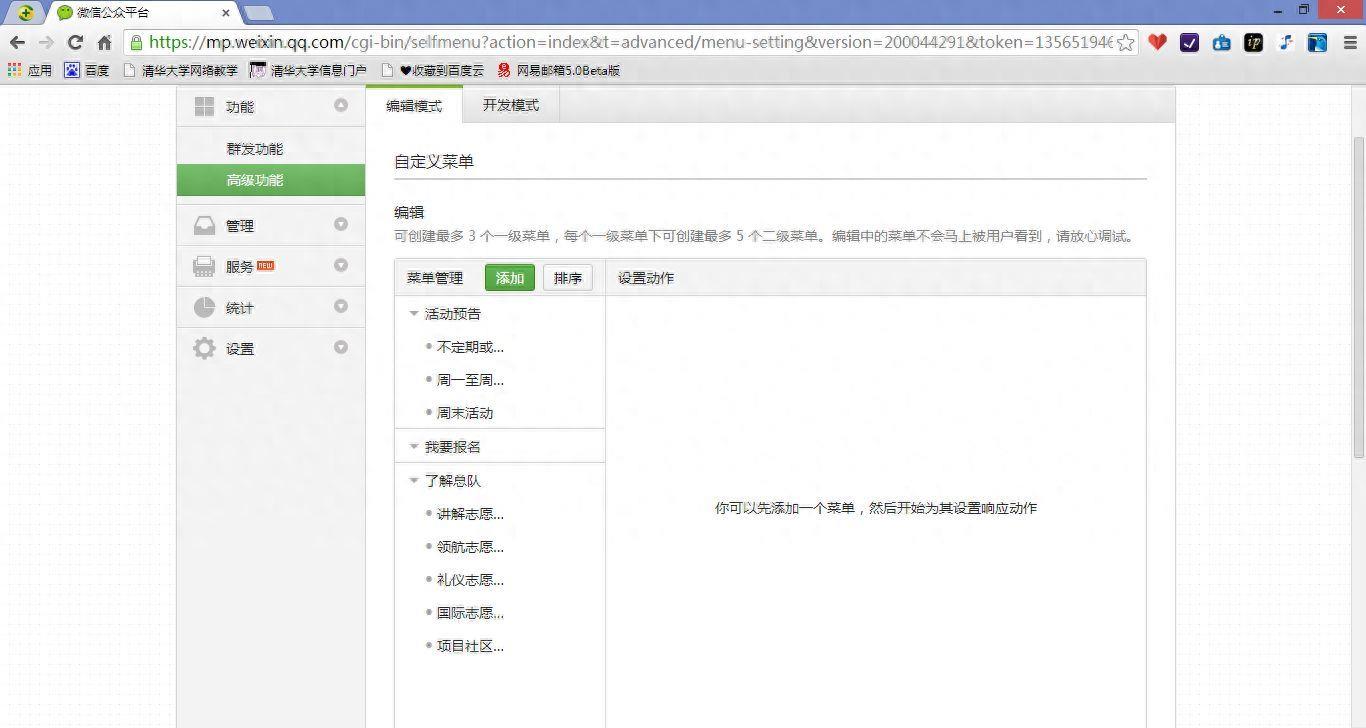Open the 清华大学信息门户 bookmark
The image size is (1366, 728).
pyautogui.click(x=308, y=70)
